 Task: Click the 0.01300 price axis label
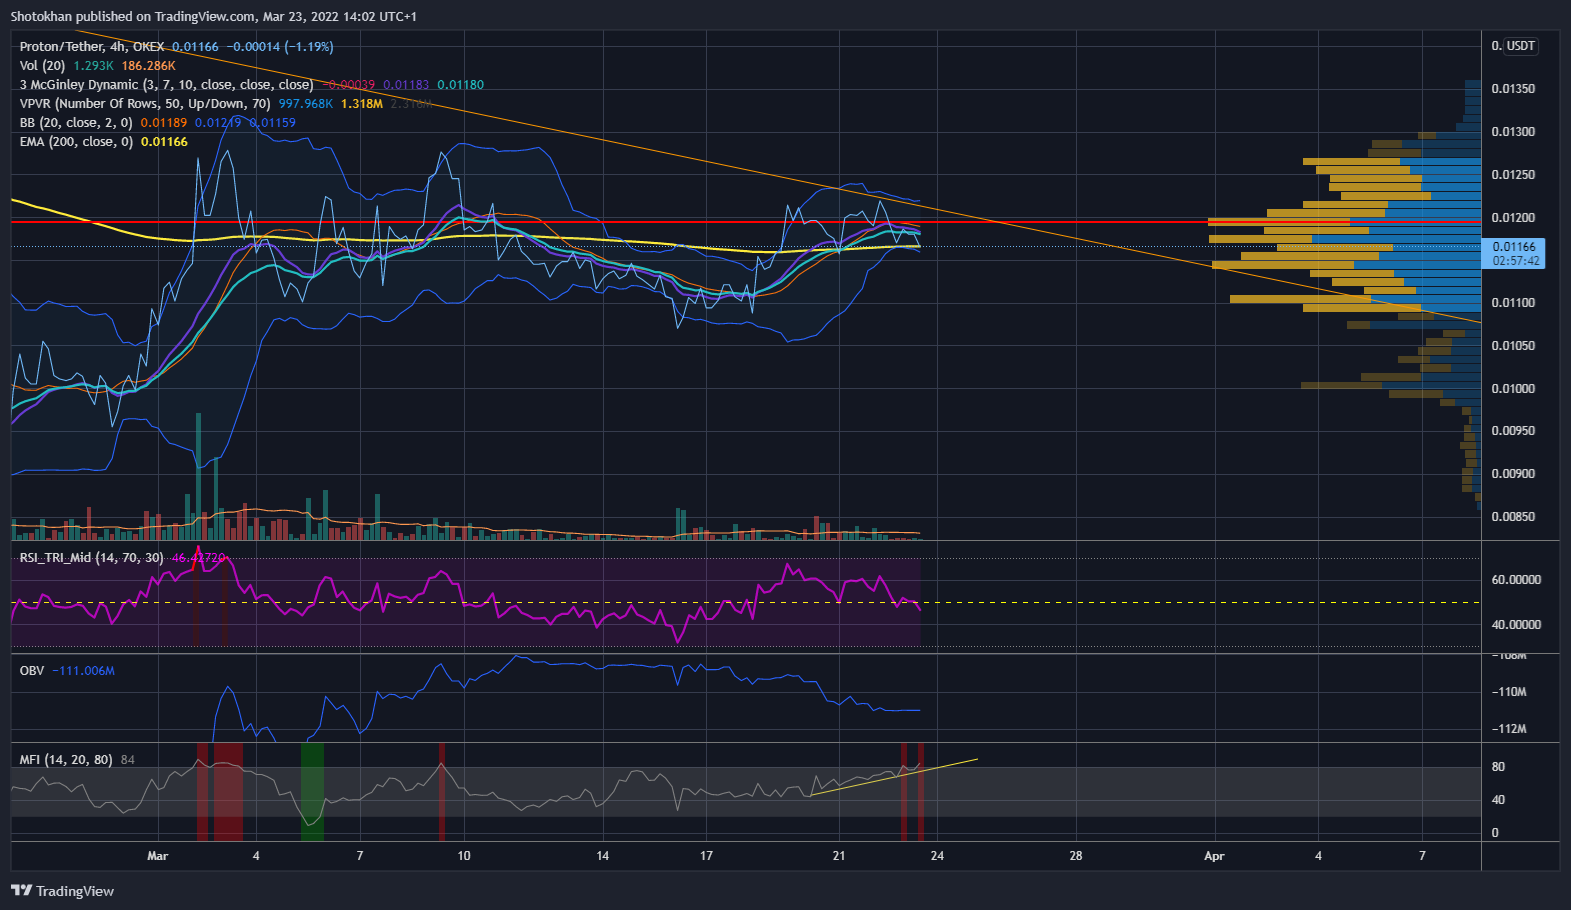(x=1513, y=132)
